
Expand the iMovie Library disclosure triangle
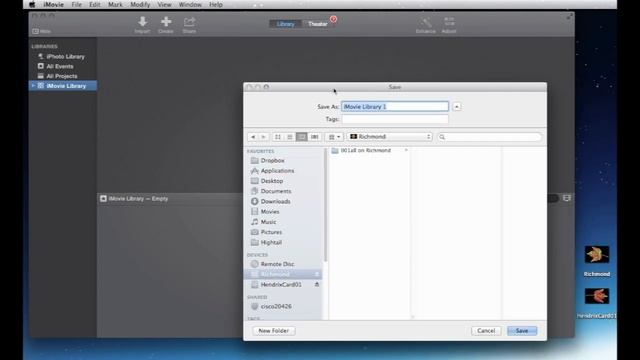(33, 86)
